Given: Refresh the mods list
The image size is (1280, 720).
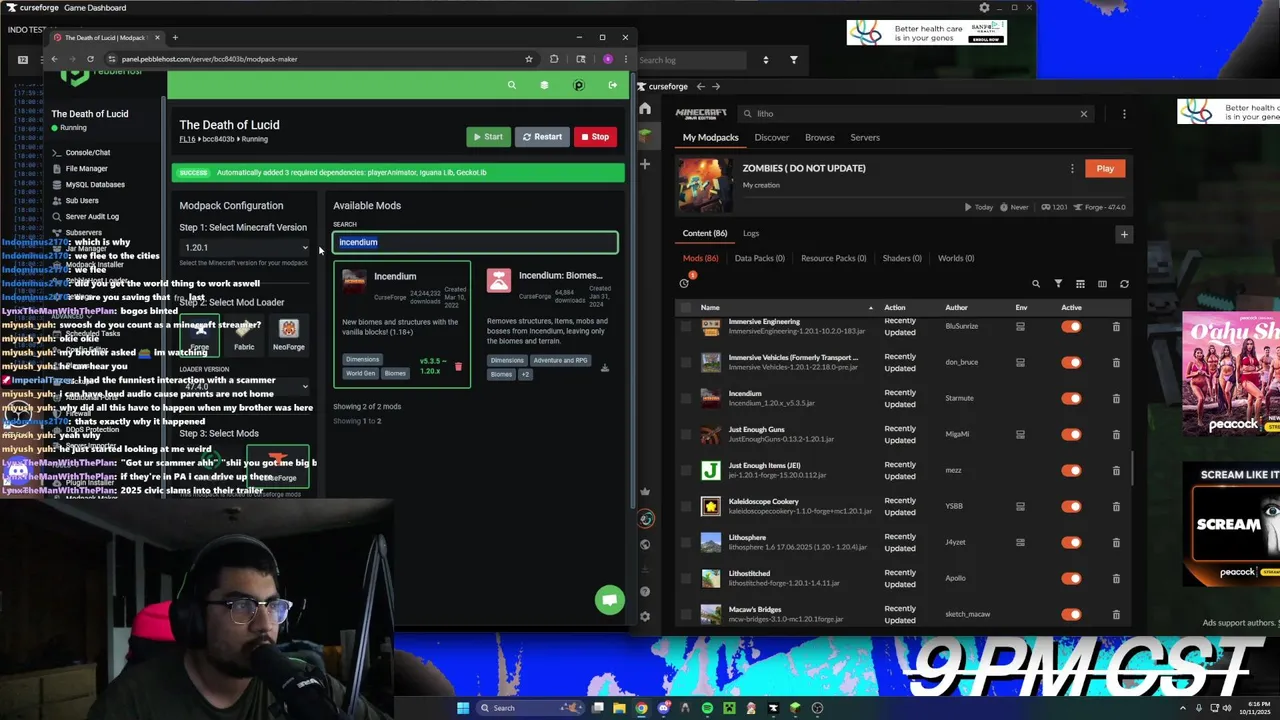Looking at the screenshot, I should pyautogui.click(x=1124, y=284).
